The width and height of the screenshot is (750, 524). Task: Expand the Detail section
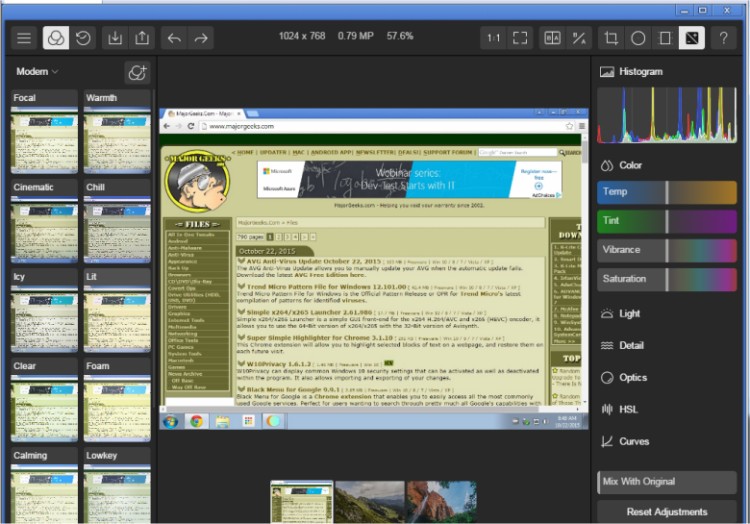622,346
